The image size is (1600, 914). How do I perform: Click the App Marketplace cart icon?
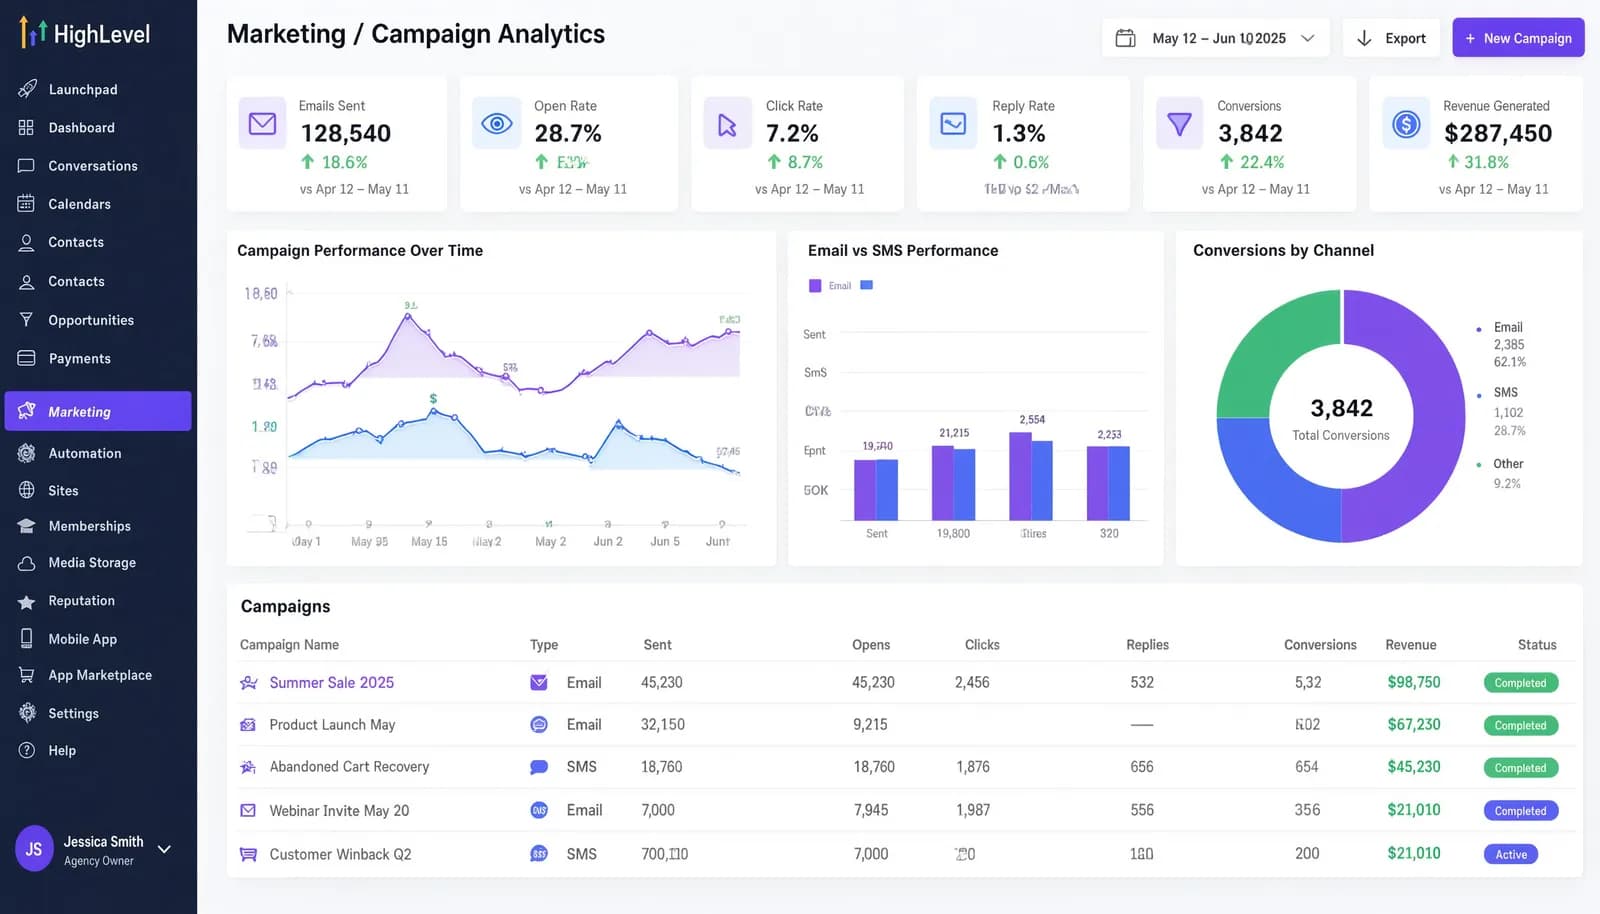(27, 675)
